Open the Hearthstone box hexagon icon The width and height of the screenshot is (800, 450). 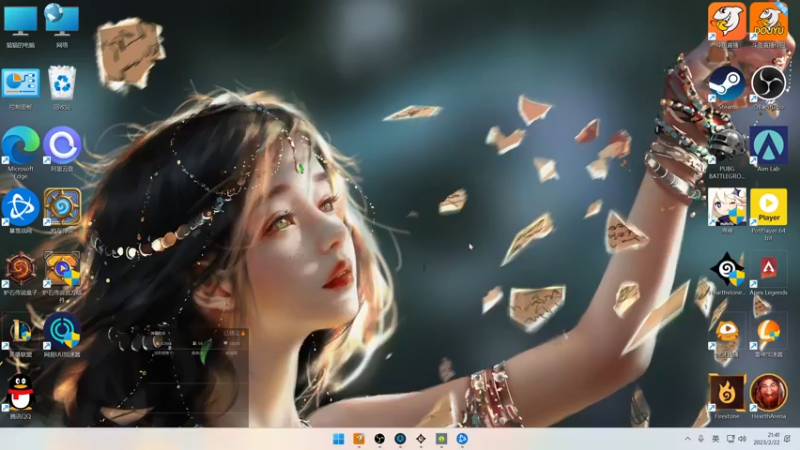pos(20,269)
